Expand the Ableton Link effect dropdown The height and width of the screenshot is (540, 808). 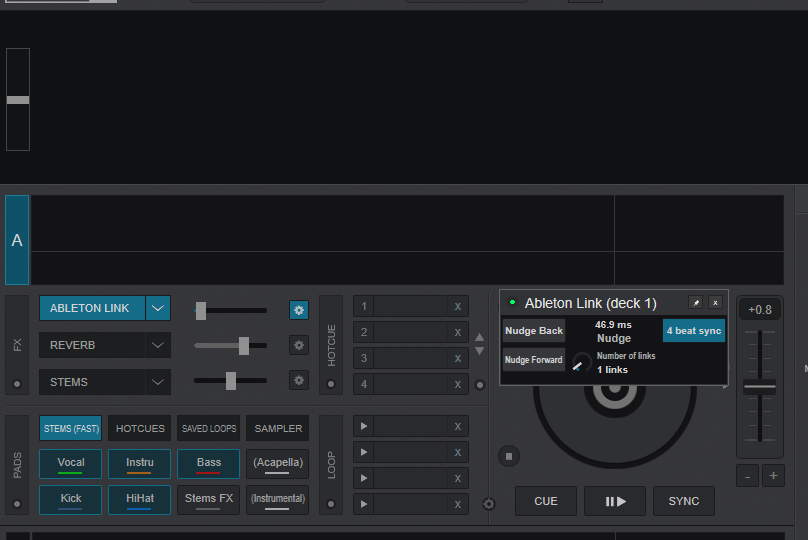158,308
